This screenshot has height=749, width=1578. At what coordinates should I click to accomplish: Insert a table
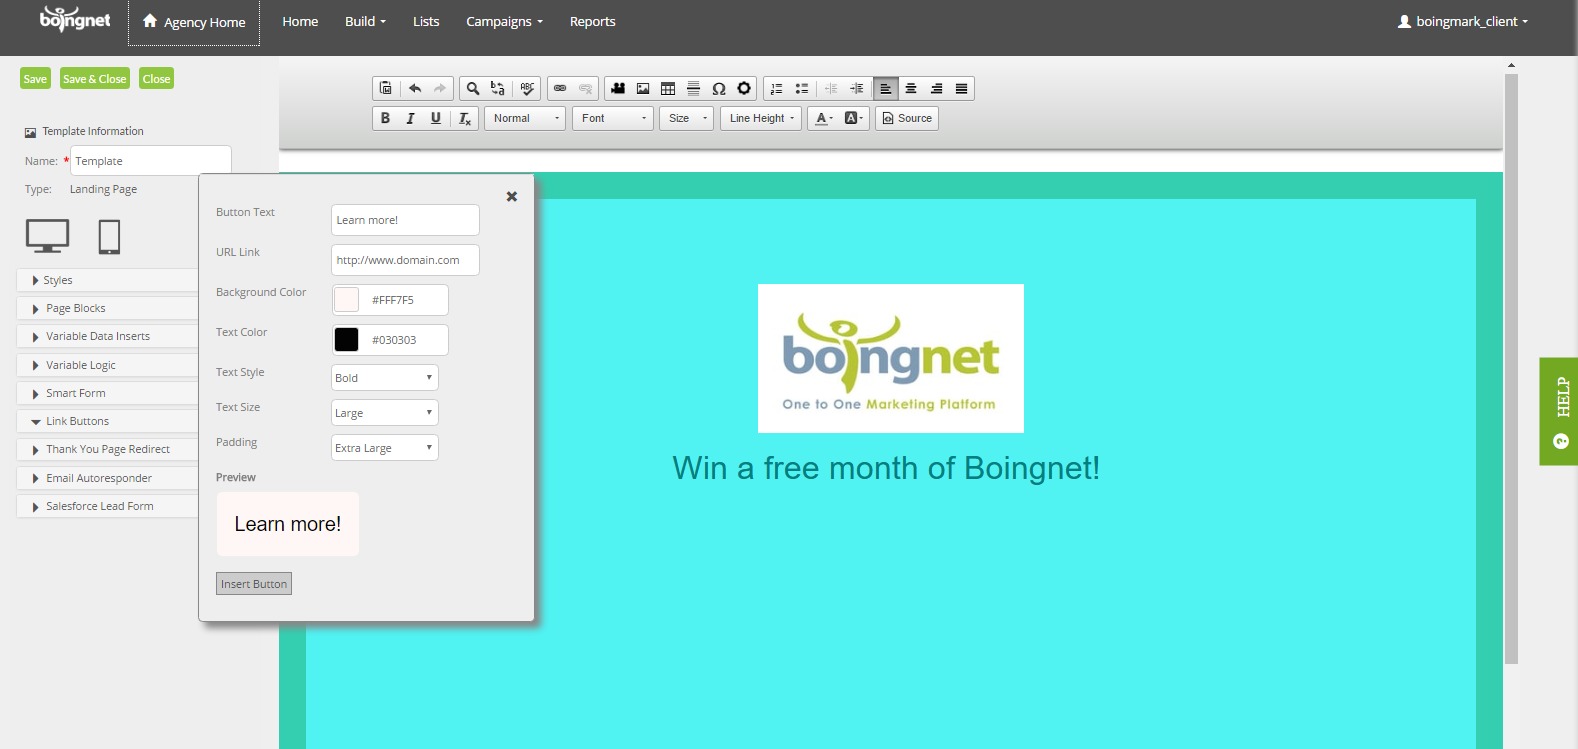click(x=668, y=89)
